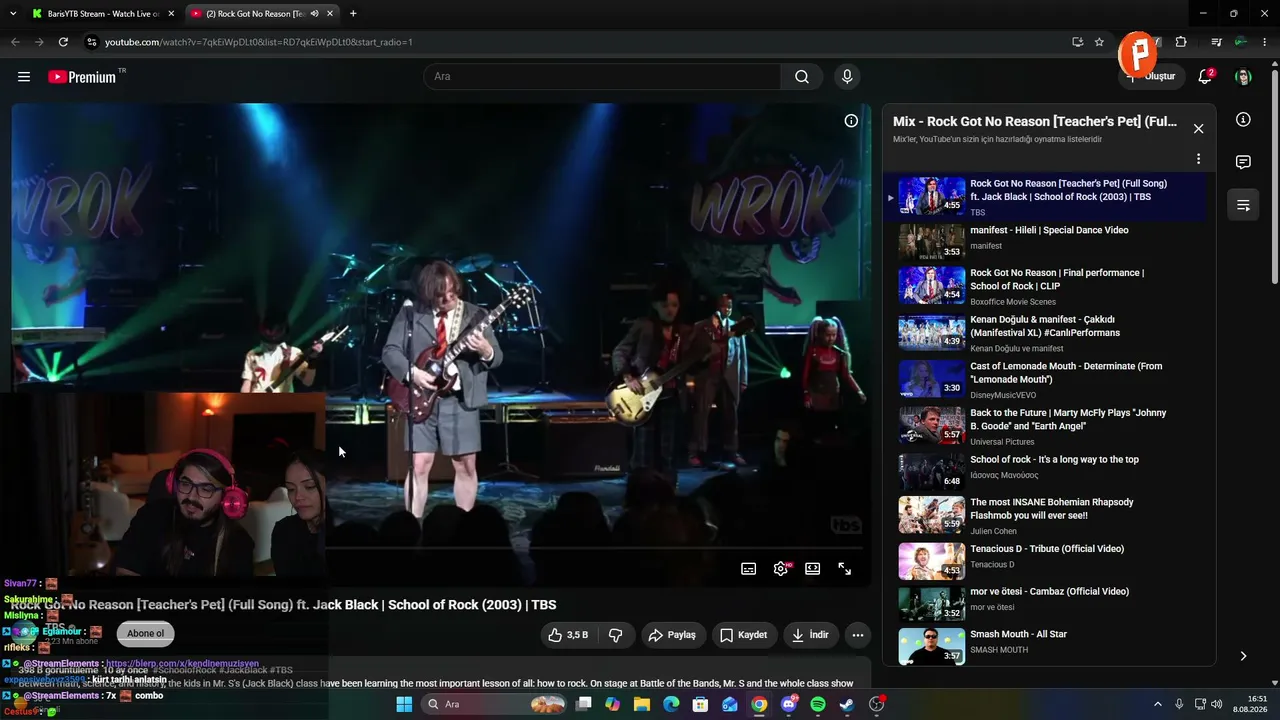The width and height of the screenshot is (1280, 720).
Task: Open the info icon on right rail
Action: click(x=1243, y=120)
